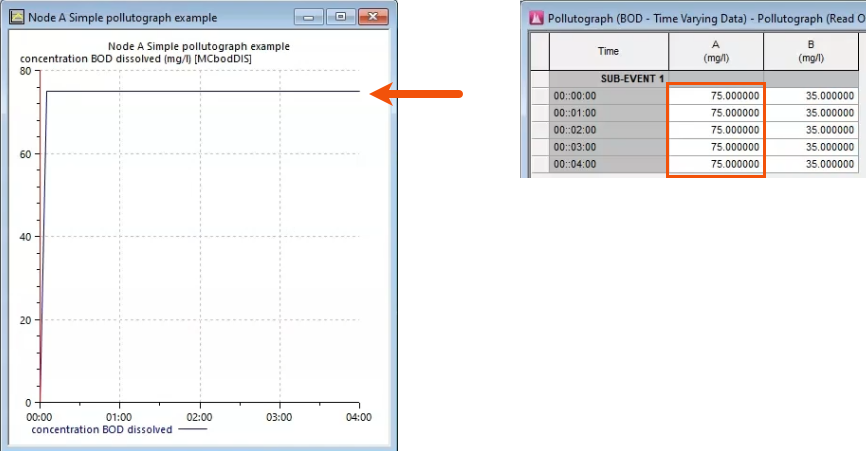Click the graph title text inside plot

coord(199,46)
